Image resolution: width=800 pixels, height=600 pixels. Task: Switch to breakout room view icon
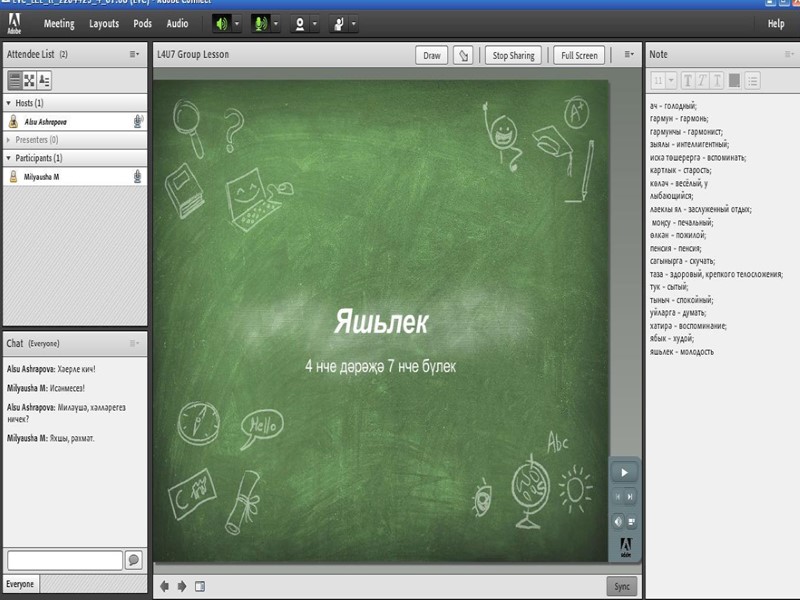pyautogui.click(x=29, y=80)
